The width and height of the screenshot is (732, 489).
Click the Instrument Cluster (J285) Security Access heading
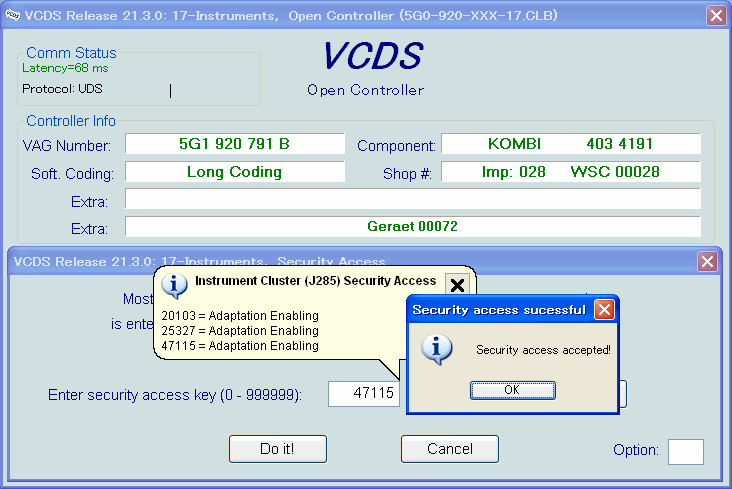pyautogui.click(x=316, y=281)
